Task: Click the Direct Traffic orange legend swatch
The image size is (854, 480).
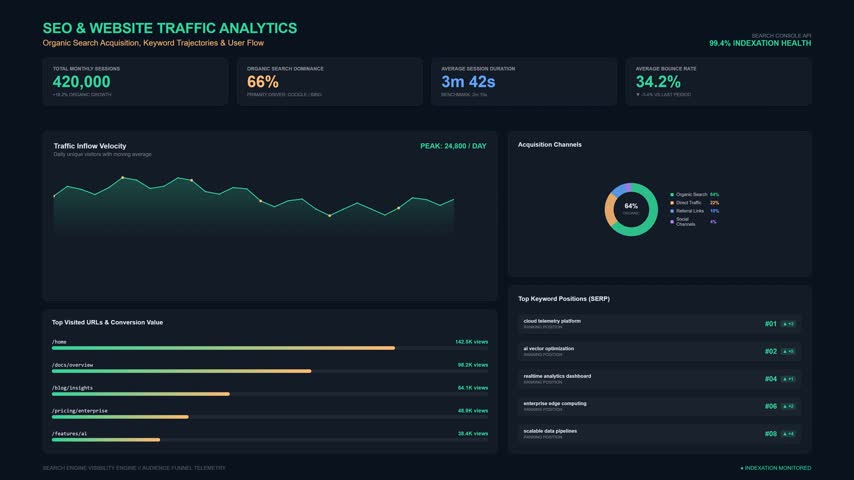Action: pyautogui.click(x=672, y=203)
